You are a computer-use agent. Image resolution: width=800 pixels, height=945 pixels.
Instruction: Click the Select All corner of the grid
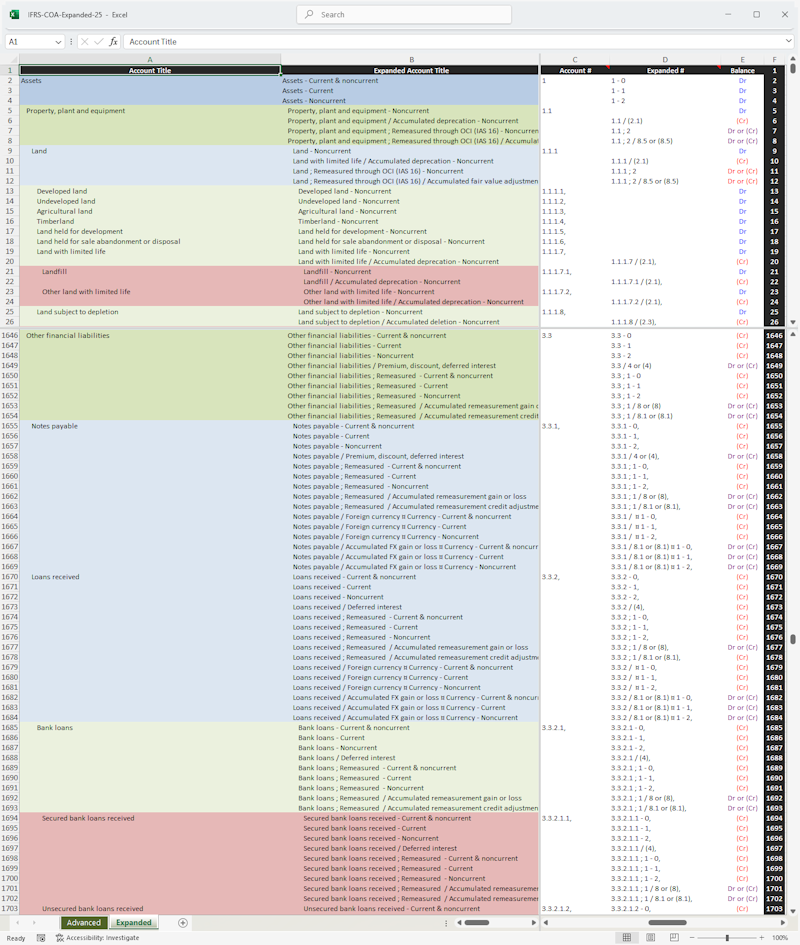pyautogui.click(x=11, y=60)
